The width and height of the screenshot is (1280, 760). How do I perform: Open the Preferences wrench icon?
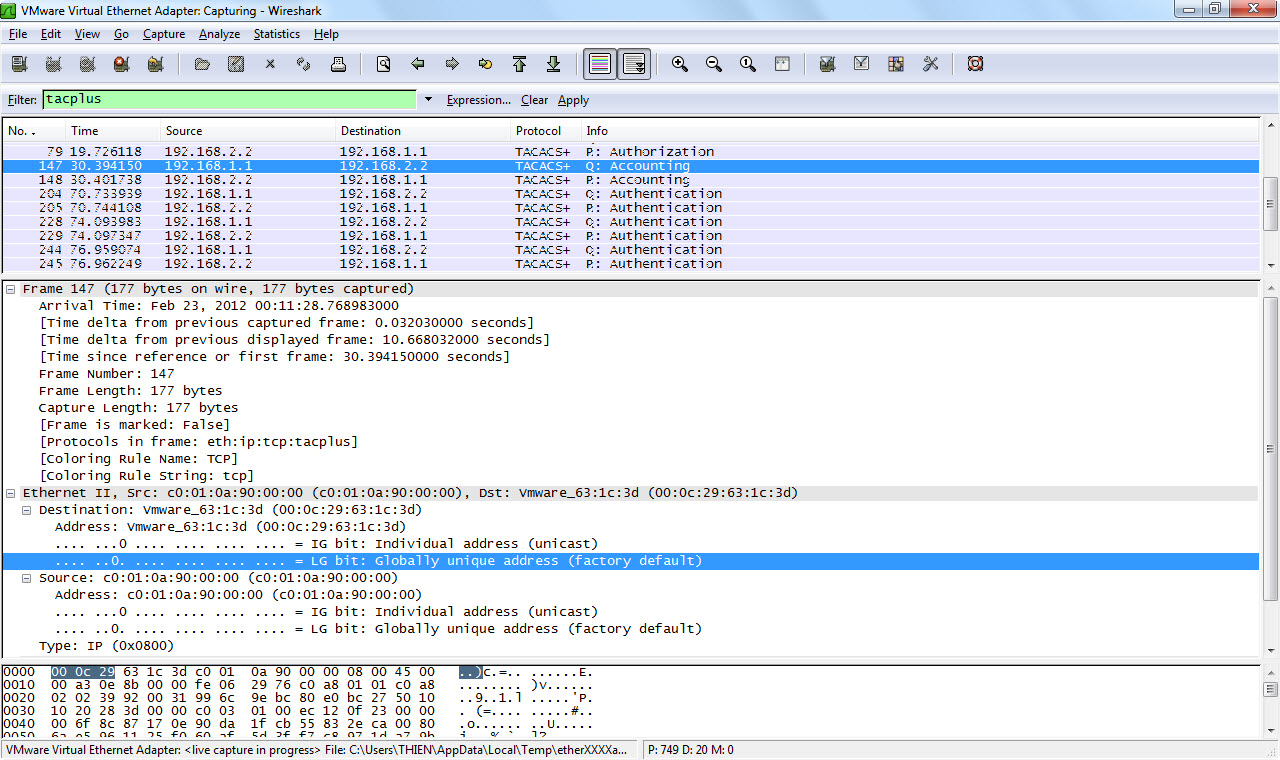[x=930, y=64]
